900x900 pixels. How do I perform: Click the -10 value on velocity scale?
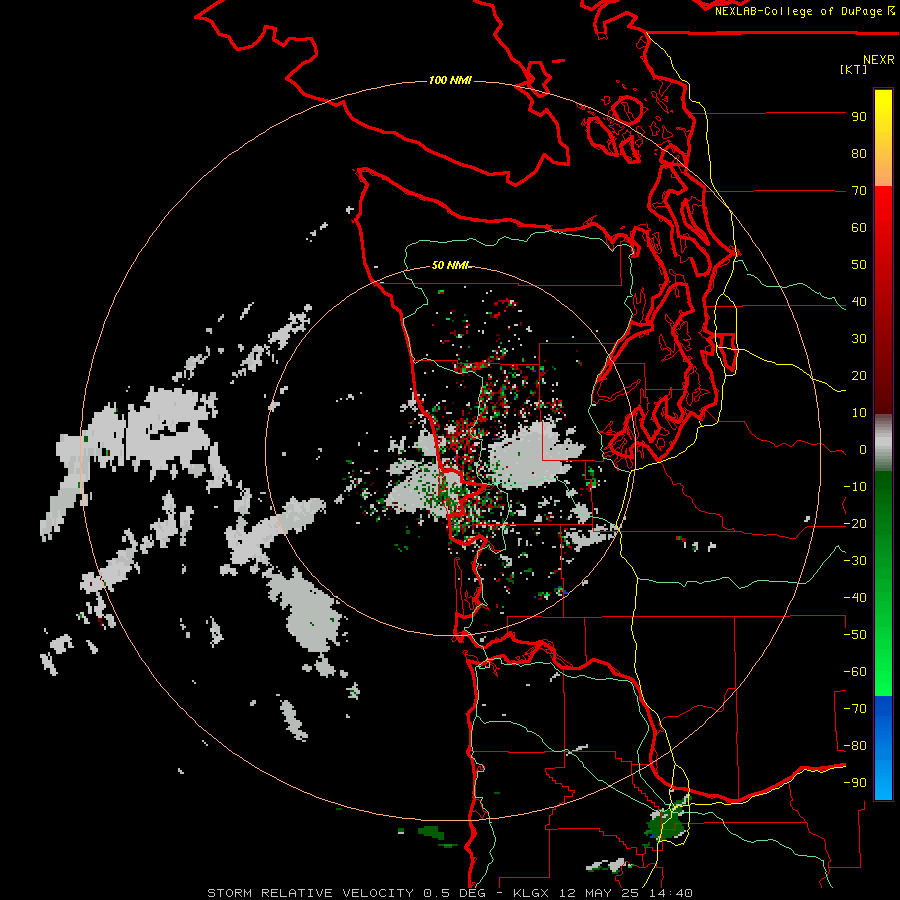point(855,487)
